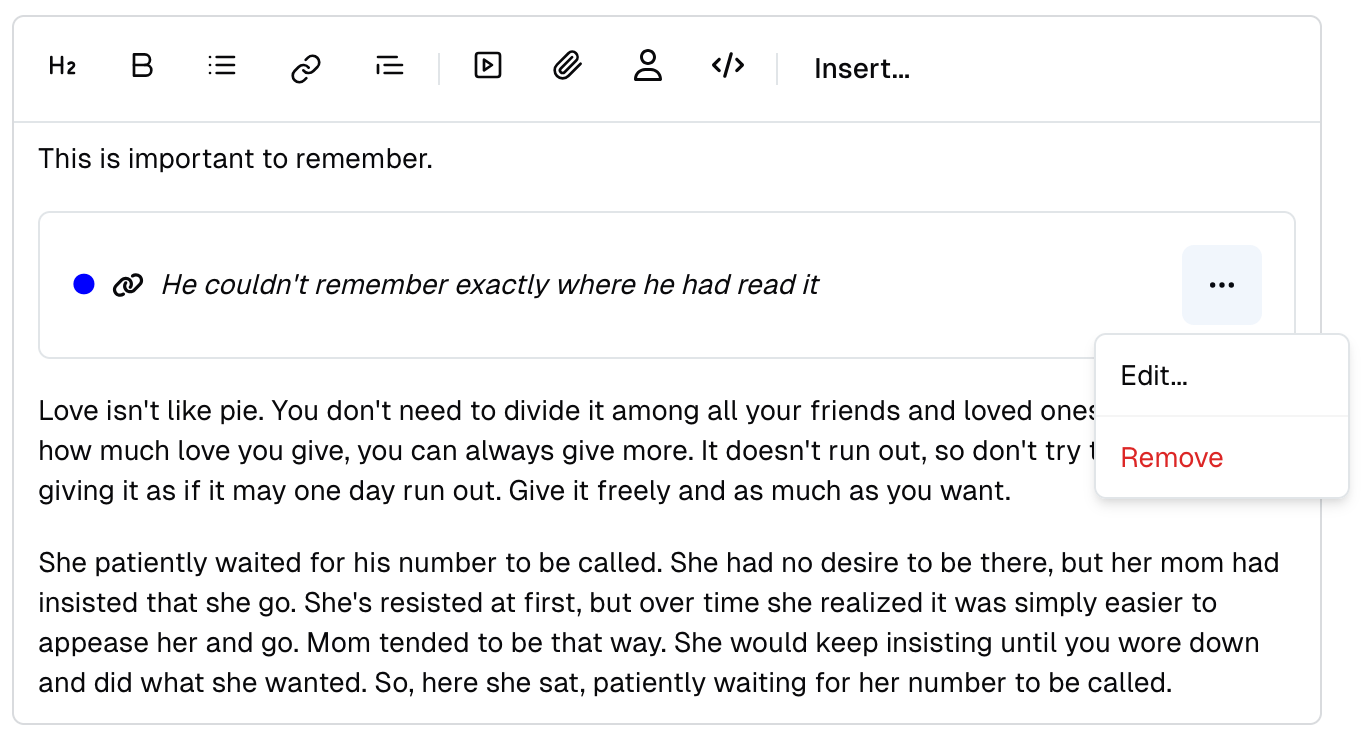The width and height of the screenshot is (1366, 742).
Task: Click the three-dots options button
Action: click(1221, 285)
